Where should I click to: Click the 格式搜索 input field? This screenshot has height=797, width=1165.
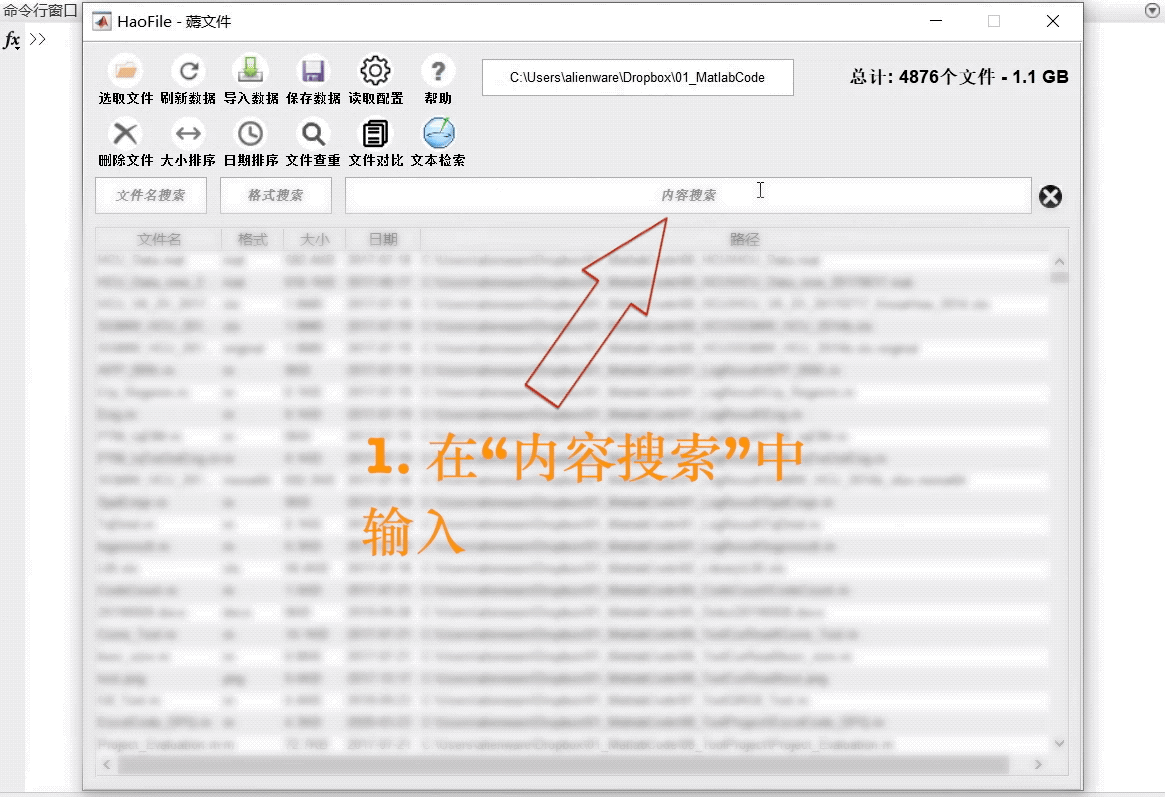coord(276,195)
